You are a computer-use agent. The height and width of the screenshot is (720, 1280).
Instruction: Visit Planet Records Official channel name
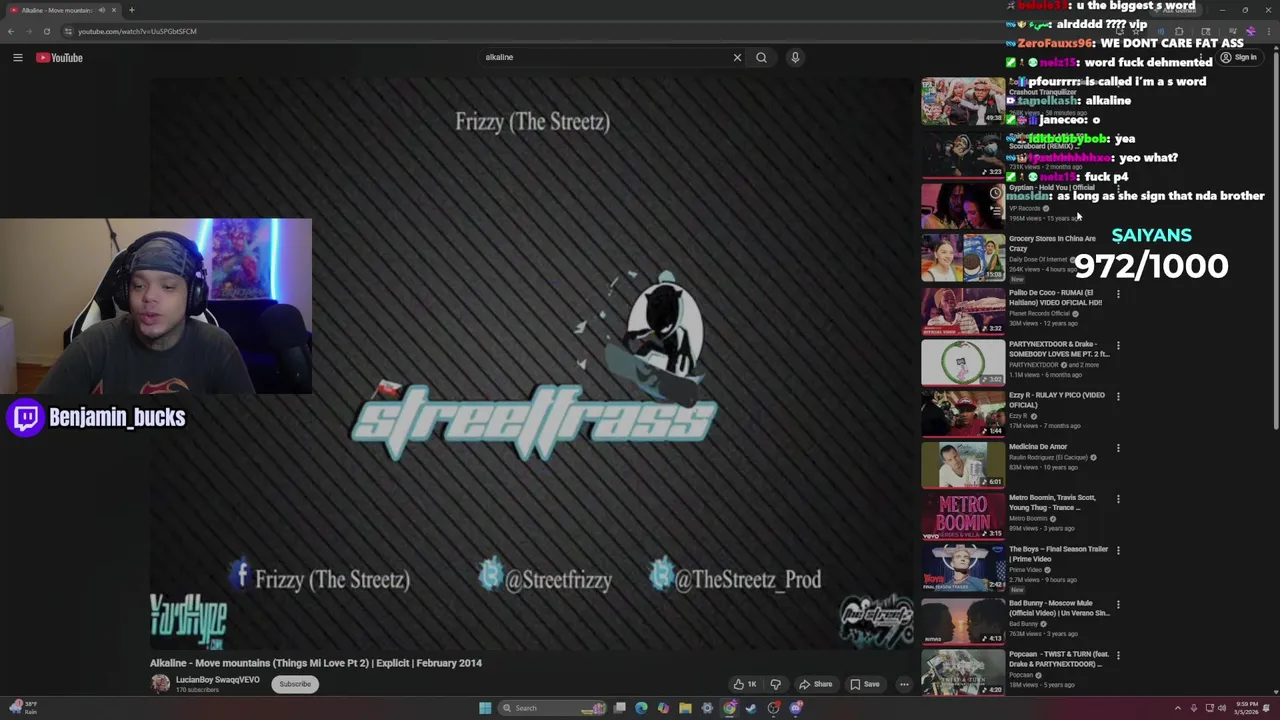point(1040,313)
